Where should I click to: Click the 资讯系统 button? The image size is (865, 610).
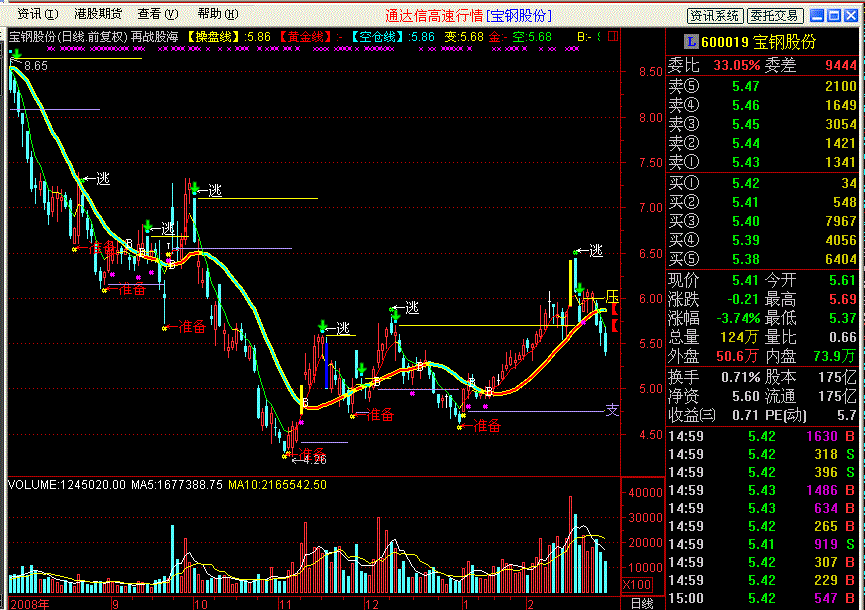tap(714, 15)
